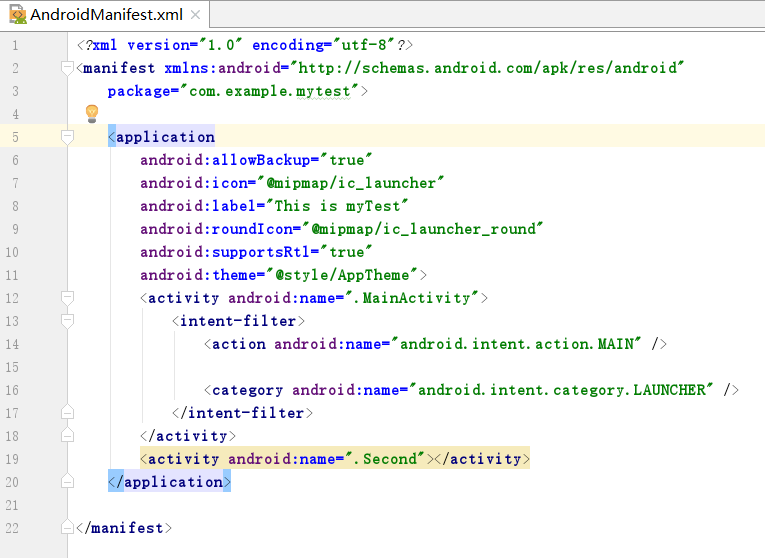Viewport: 765px width, 558px height.
Task: Toggle fold marker at closing manifest line 22
Action: click(x=67, y=527)
